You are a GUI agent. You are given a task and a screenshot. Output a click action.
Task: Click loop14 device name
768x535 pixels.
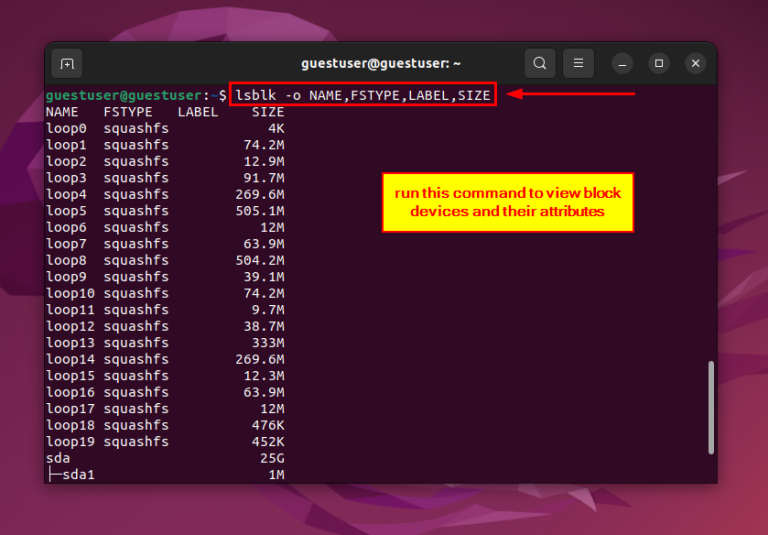71,360
